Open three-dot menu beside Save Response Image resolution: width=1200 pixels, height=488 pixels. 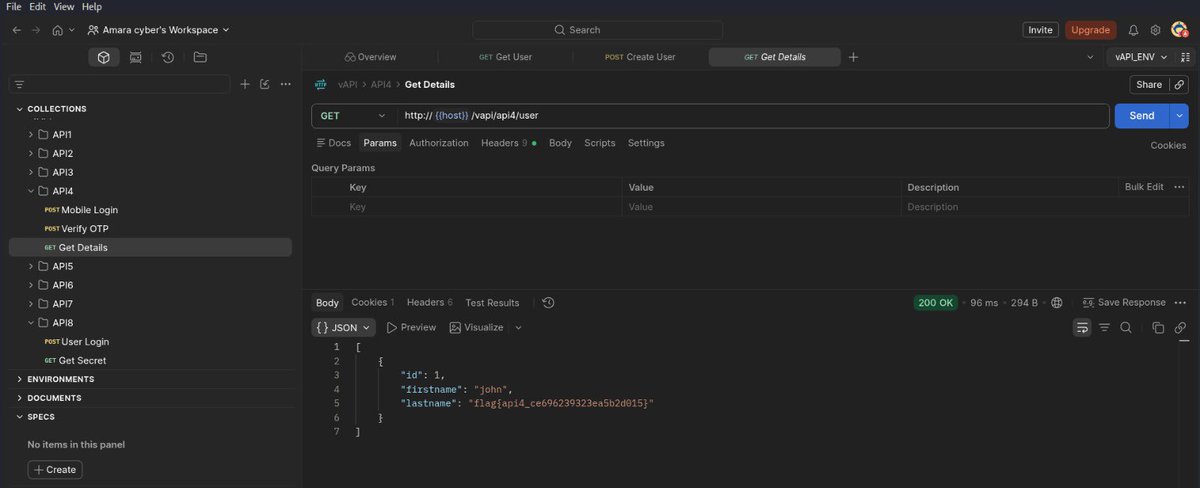(x=1181, y=302)
